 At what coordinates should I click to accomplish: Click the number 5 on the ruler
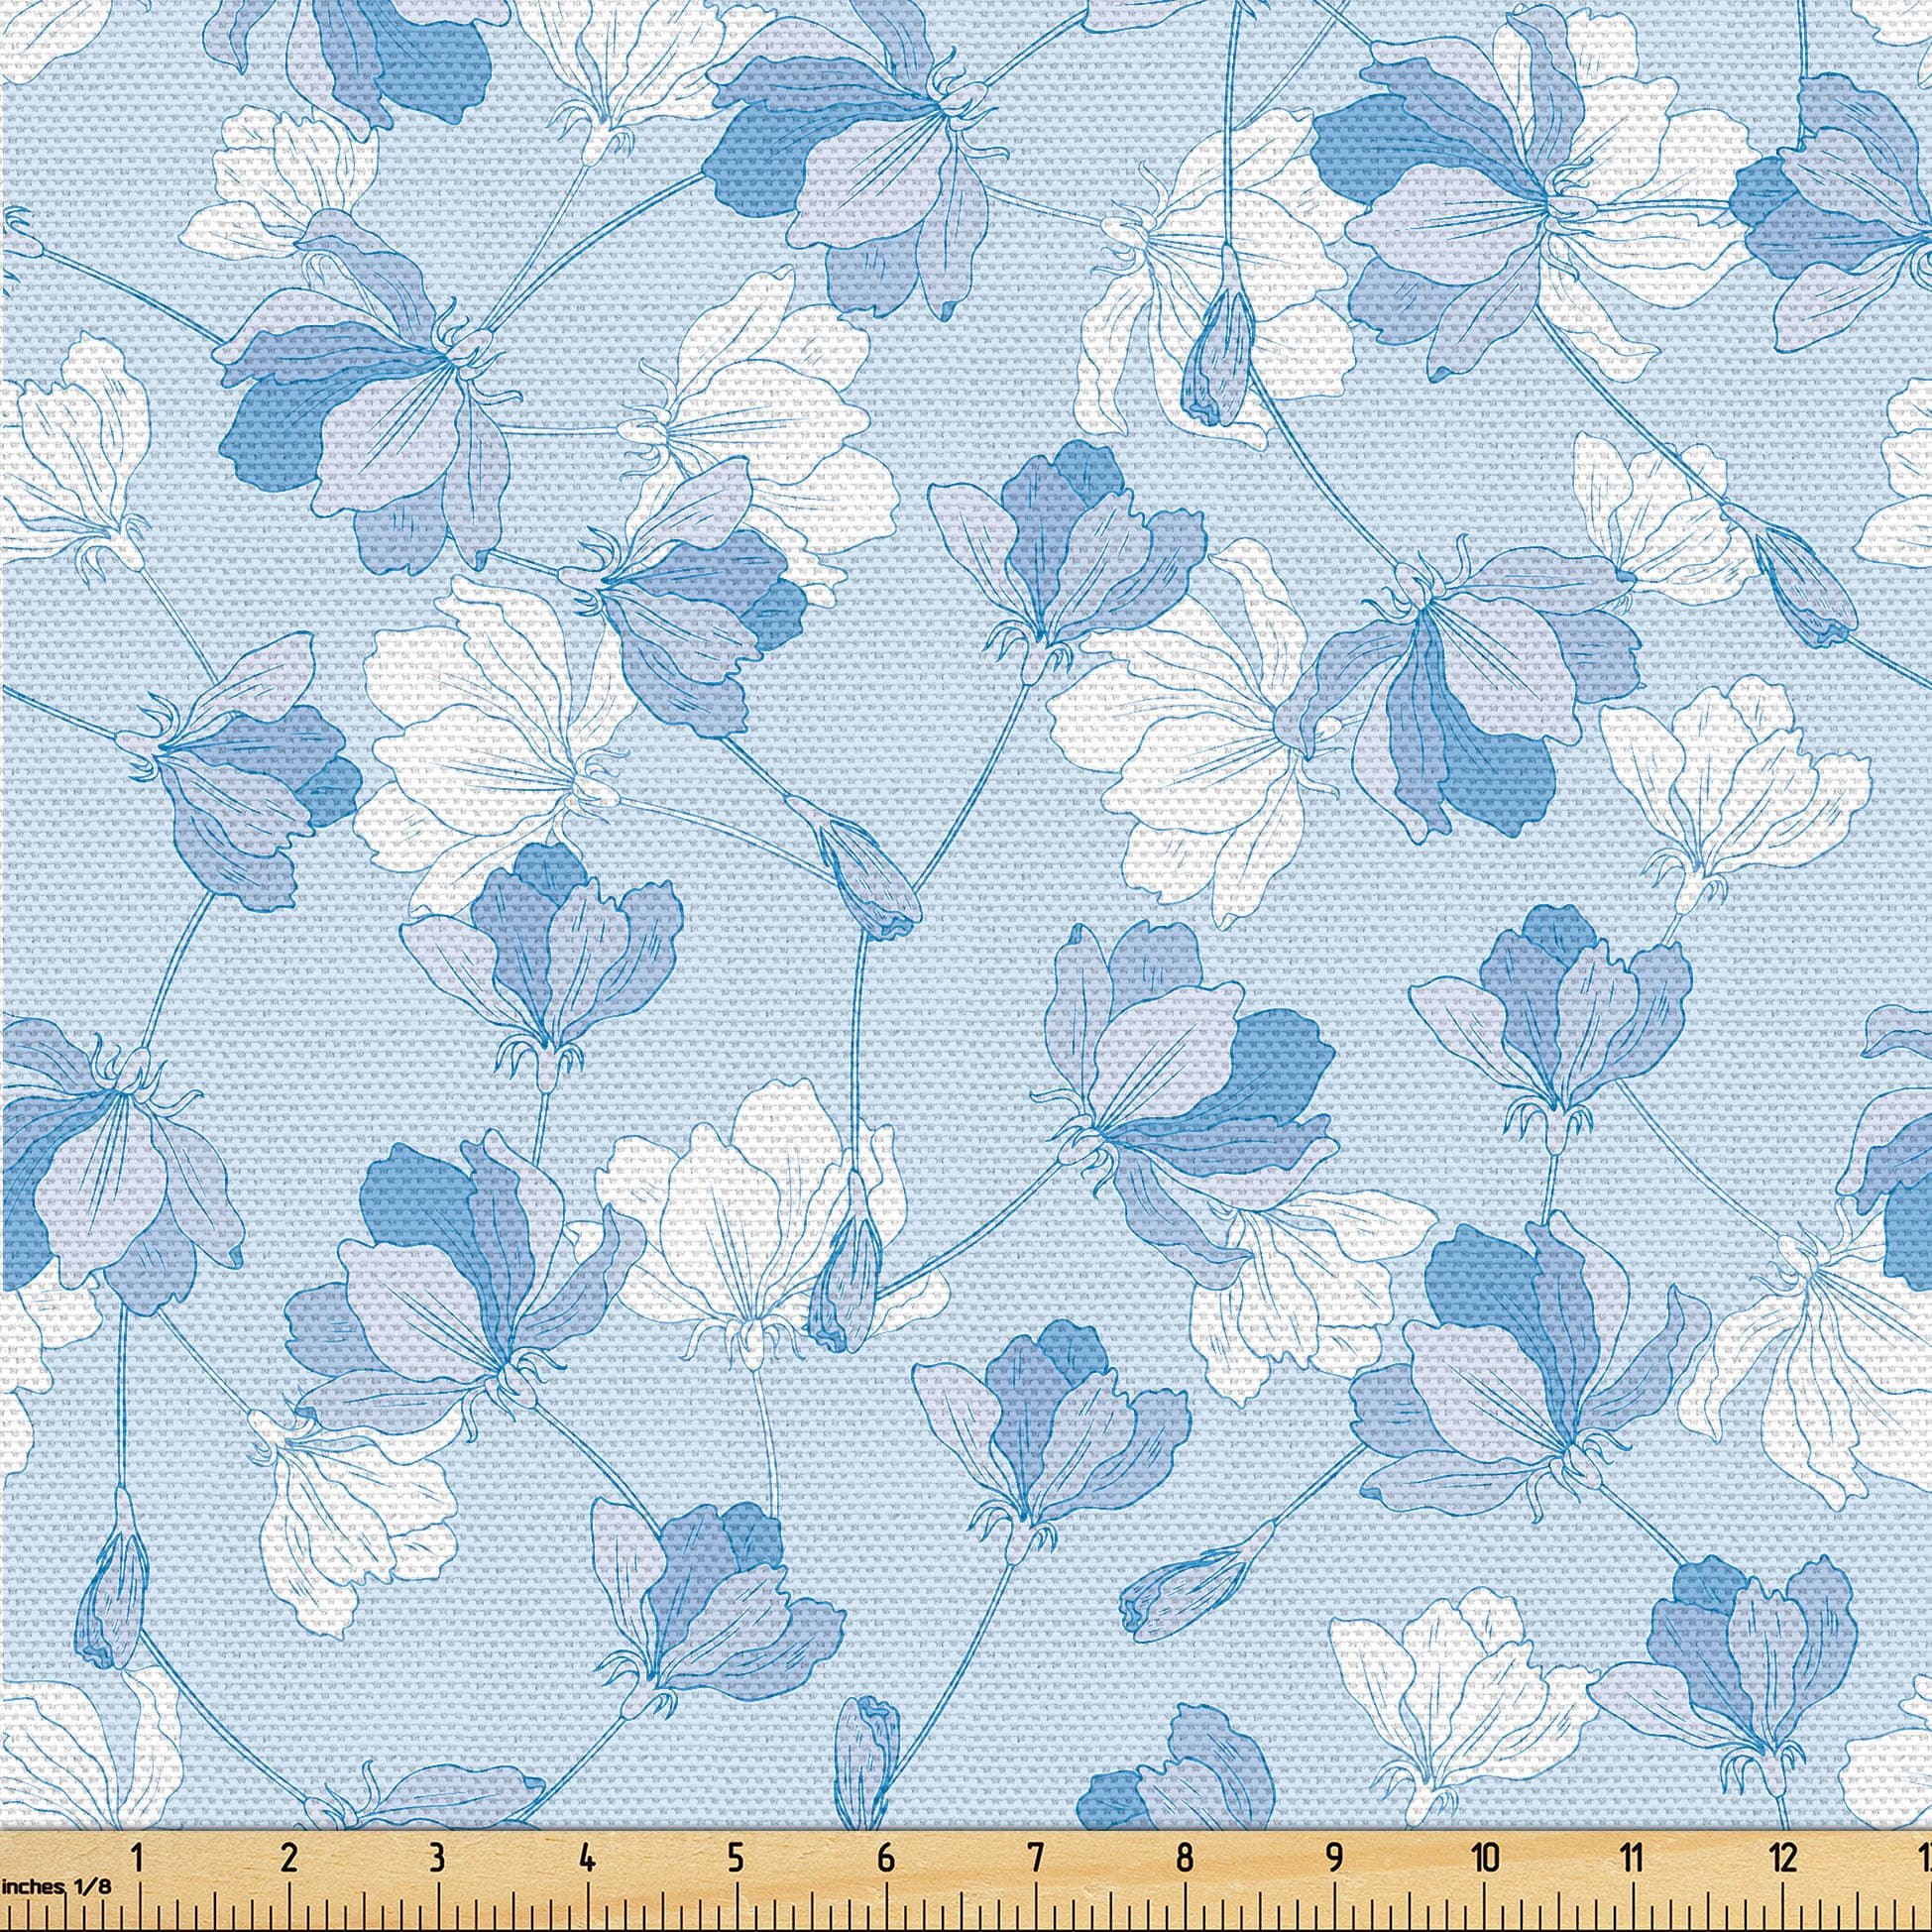click(736, 1859)
